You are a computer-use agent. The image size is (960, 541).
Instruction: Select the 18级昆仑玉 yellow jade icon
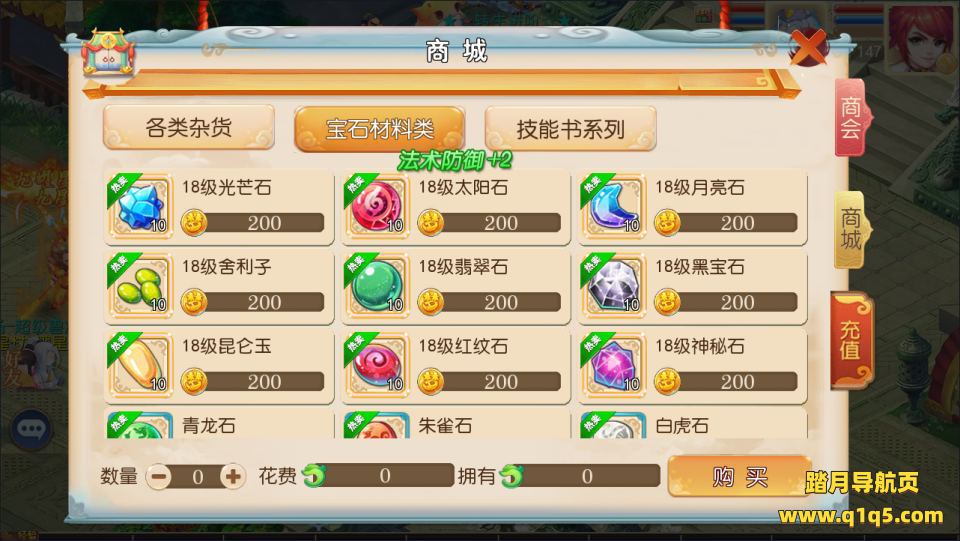[x=140, y=366]
